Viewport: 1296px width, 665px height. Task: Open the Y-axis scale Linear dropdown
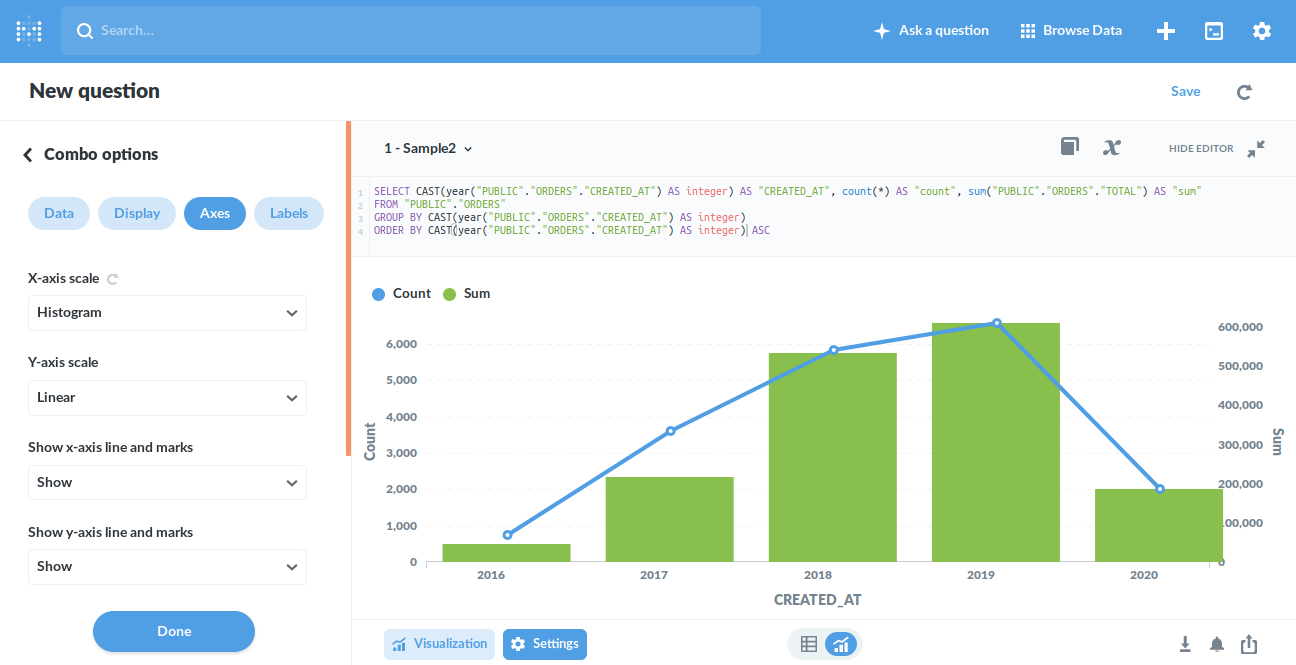(167, 398)
